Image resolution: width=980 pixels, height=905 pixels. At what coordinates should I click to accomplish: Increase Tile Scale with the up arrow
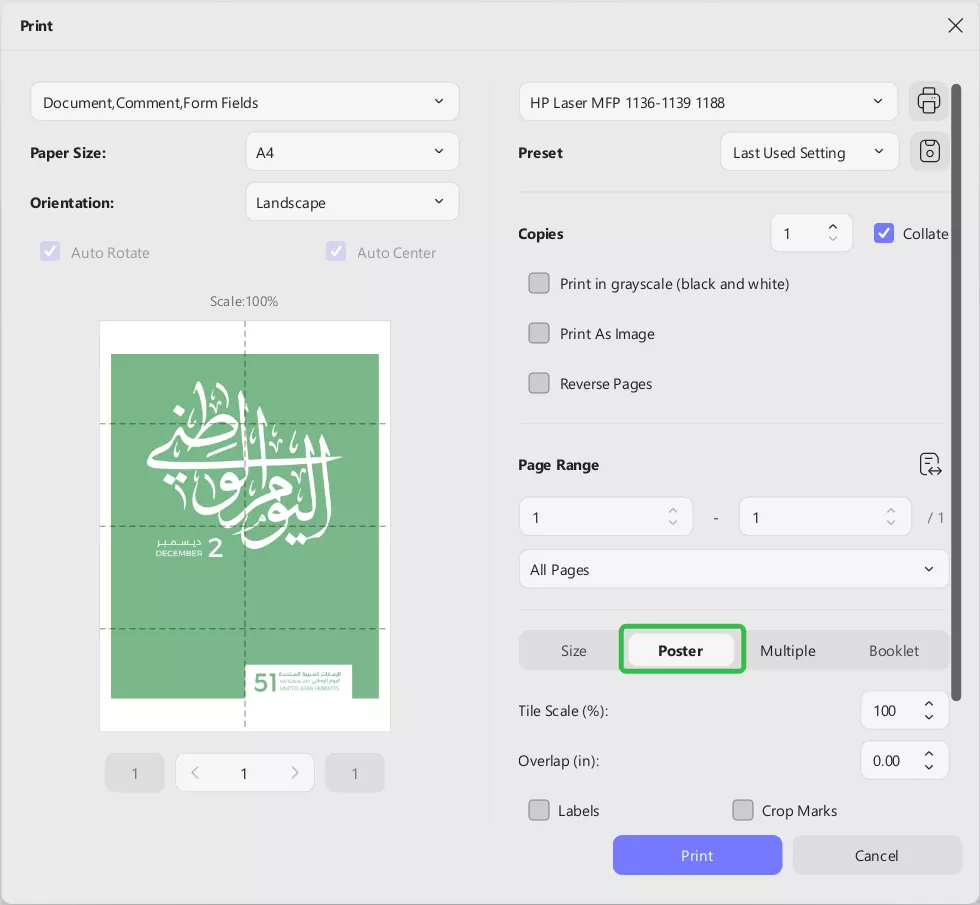coord(928,703)
